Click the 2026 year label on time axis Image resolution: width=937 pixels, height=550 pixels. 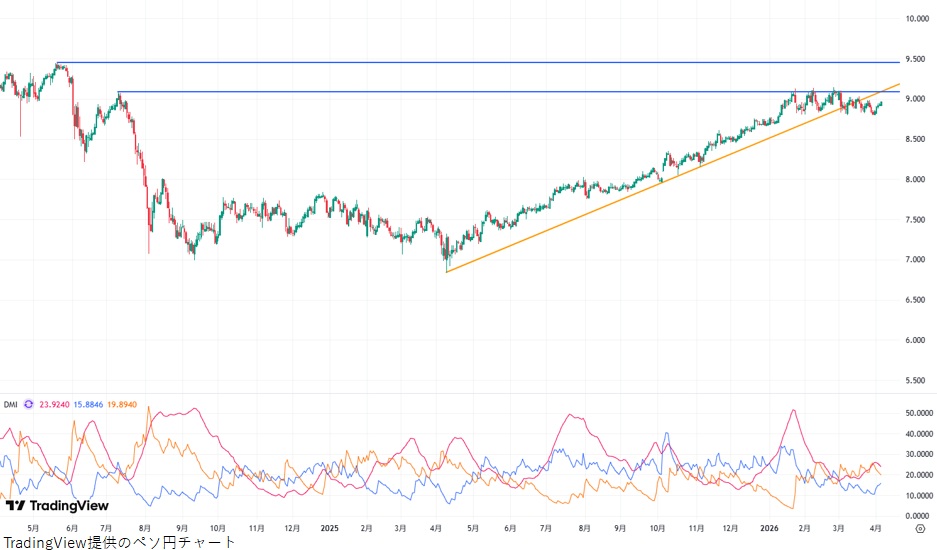[768, 527]
